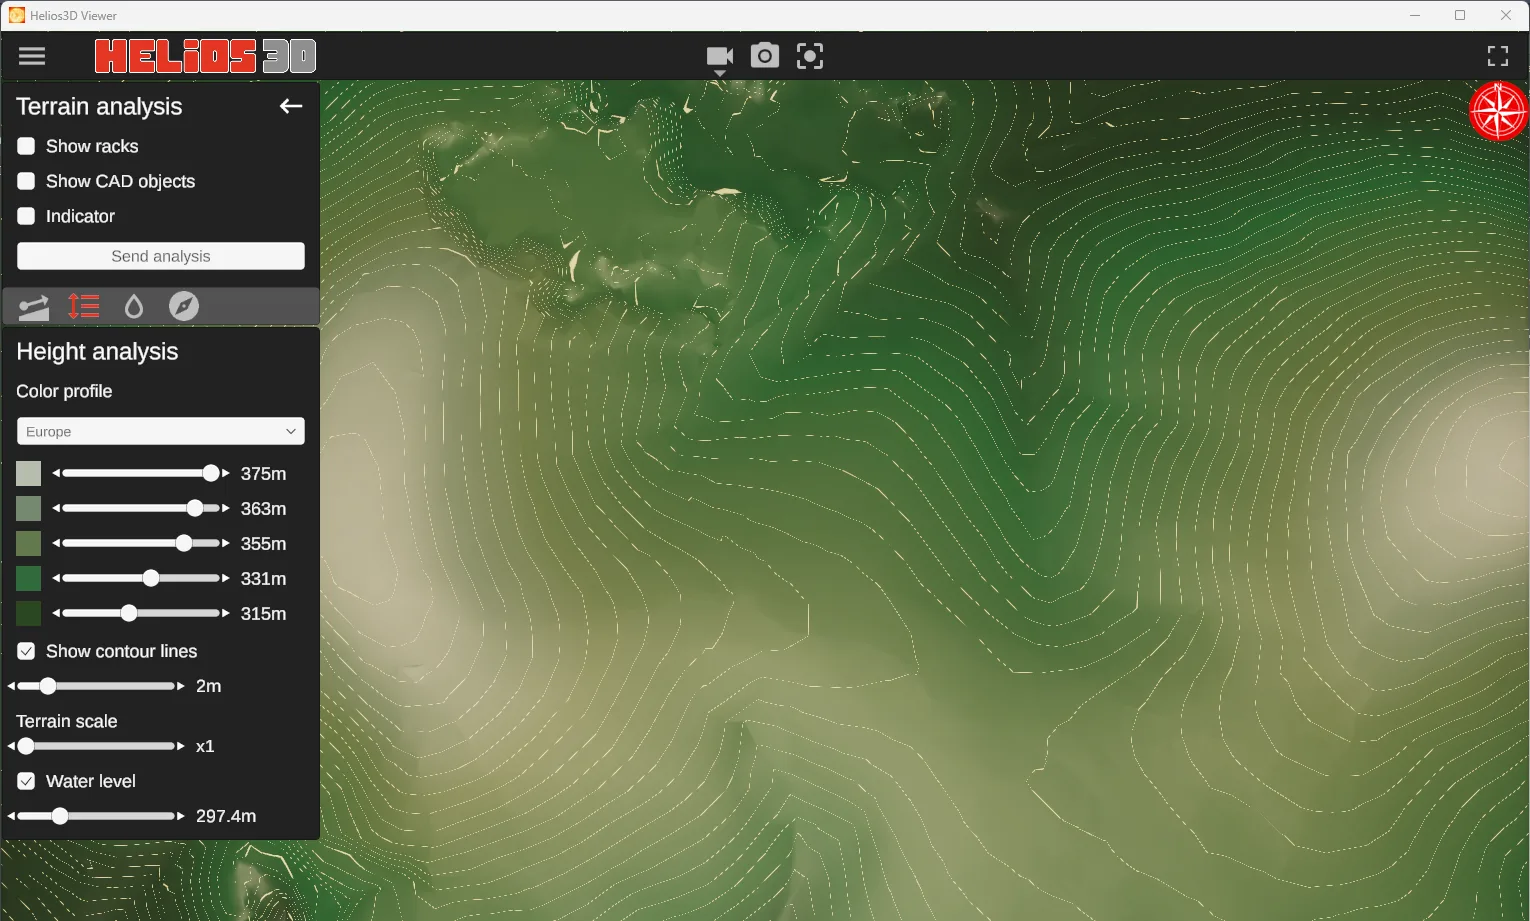Open the Europe color profile dropdown
This screenshot has width=1530, height=921.
pos(160,431)
